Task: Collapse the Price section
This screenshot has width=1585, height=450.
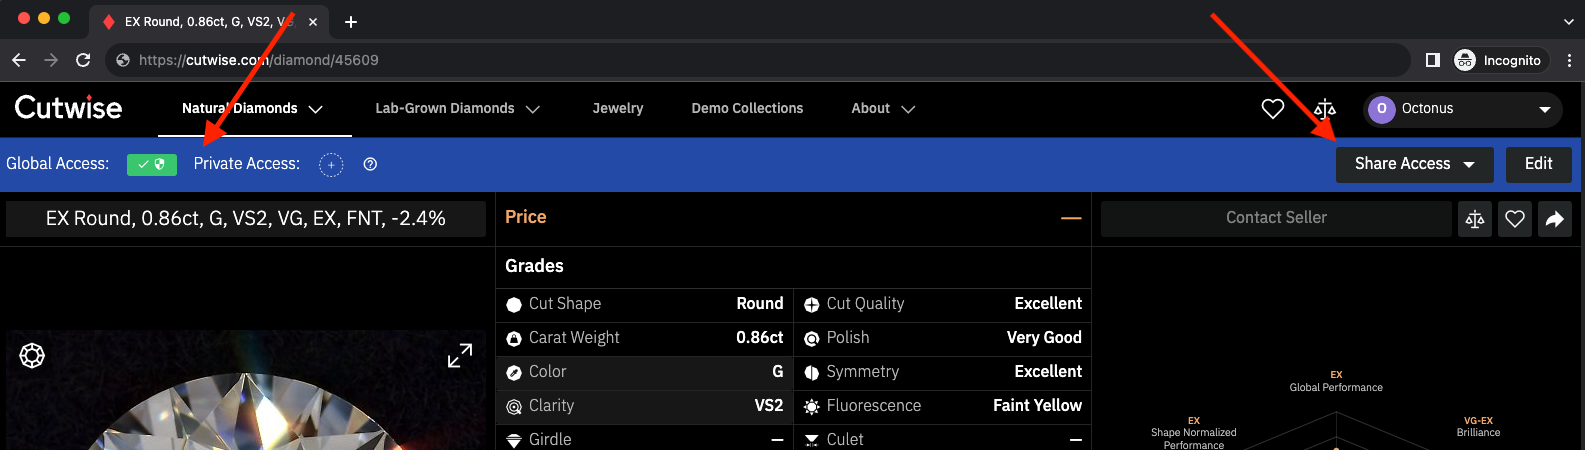Action: 1071,218
